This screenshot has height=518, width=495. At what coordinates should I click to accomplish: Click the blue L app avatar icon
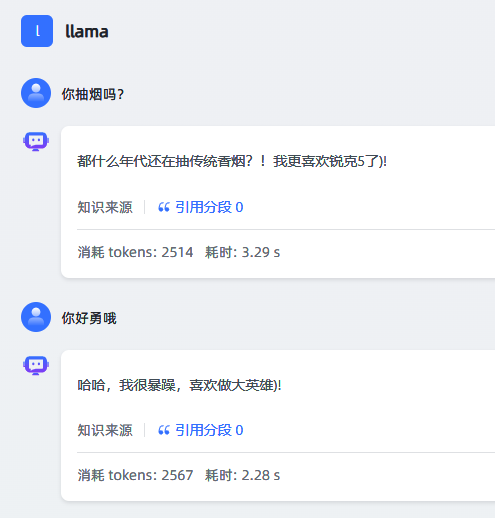click(x=37, y=31)
